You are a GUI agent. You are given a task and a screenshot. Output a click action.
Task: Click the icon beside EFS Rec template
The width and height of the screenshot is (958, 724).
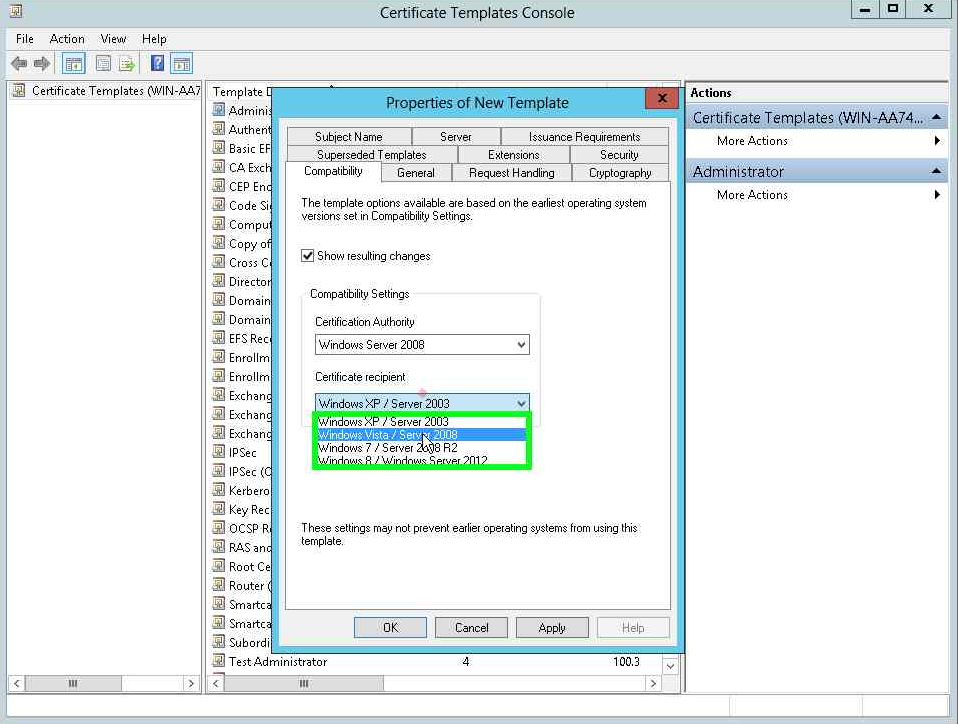coord(219,337)
